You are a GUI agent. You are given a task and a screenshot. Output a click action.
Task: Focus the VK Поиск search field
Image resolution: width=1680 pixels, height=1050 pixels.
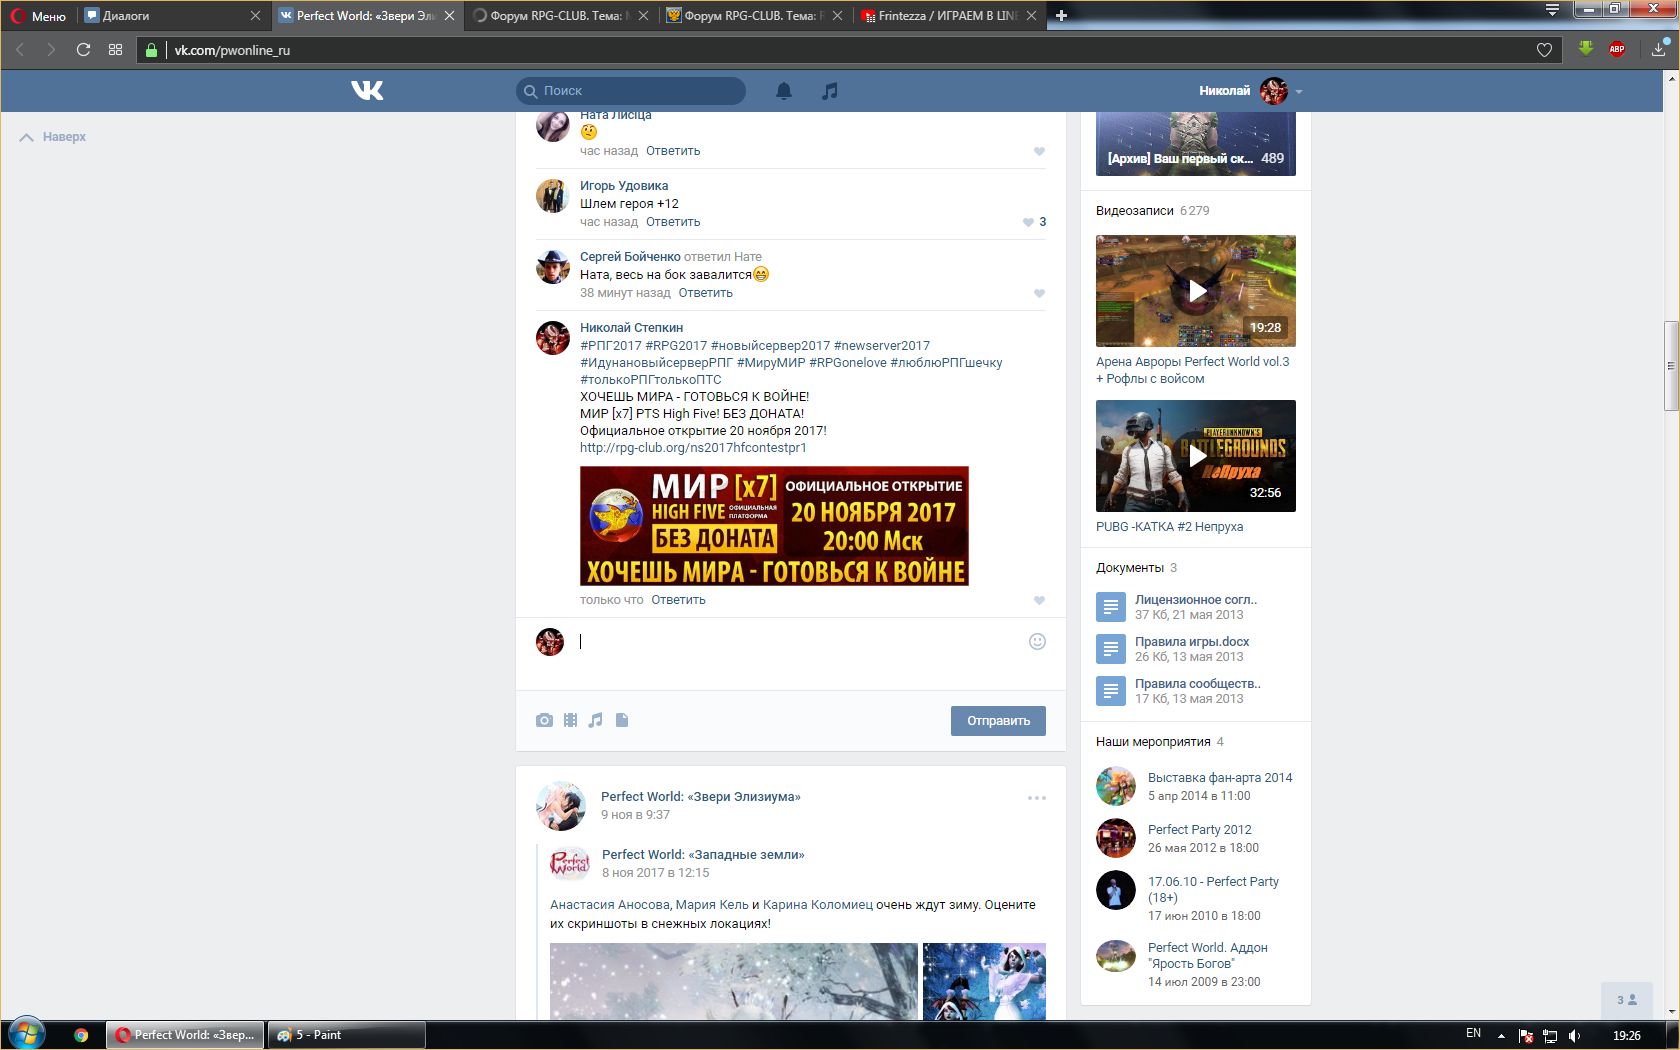click(x=631, y=91)
